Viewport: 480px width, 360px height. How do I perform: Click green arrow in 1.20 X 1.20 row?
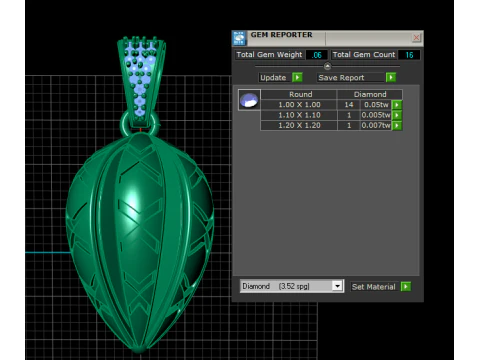click(x=397, y=125)
